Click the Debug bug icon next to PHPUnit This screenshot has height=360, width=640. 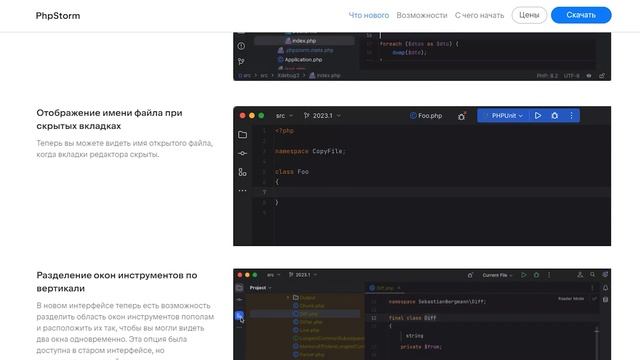[x=555, y=116]
